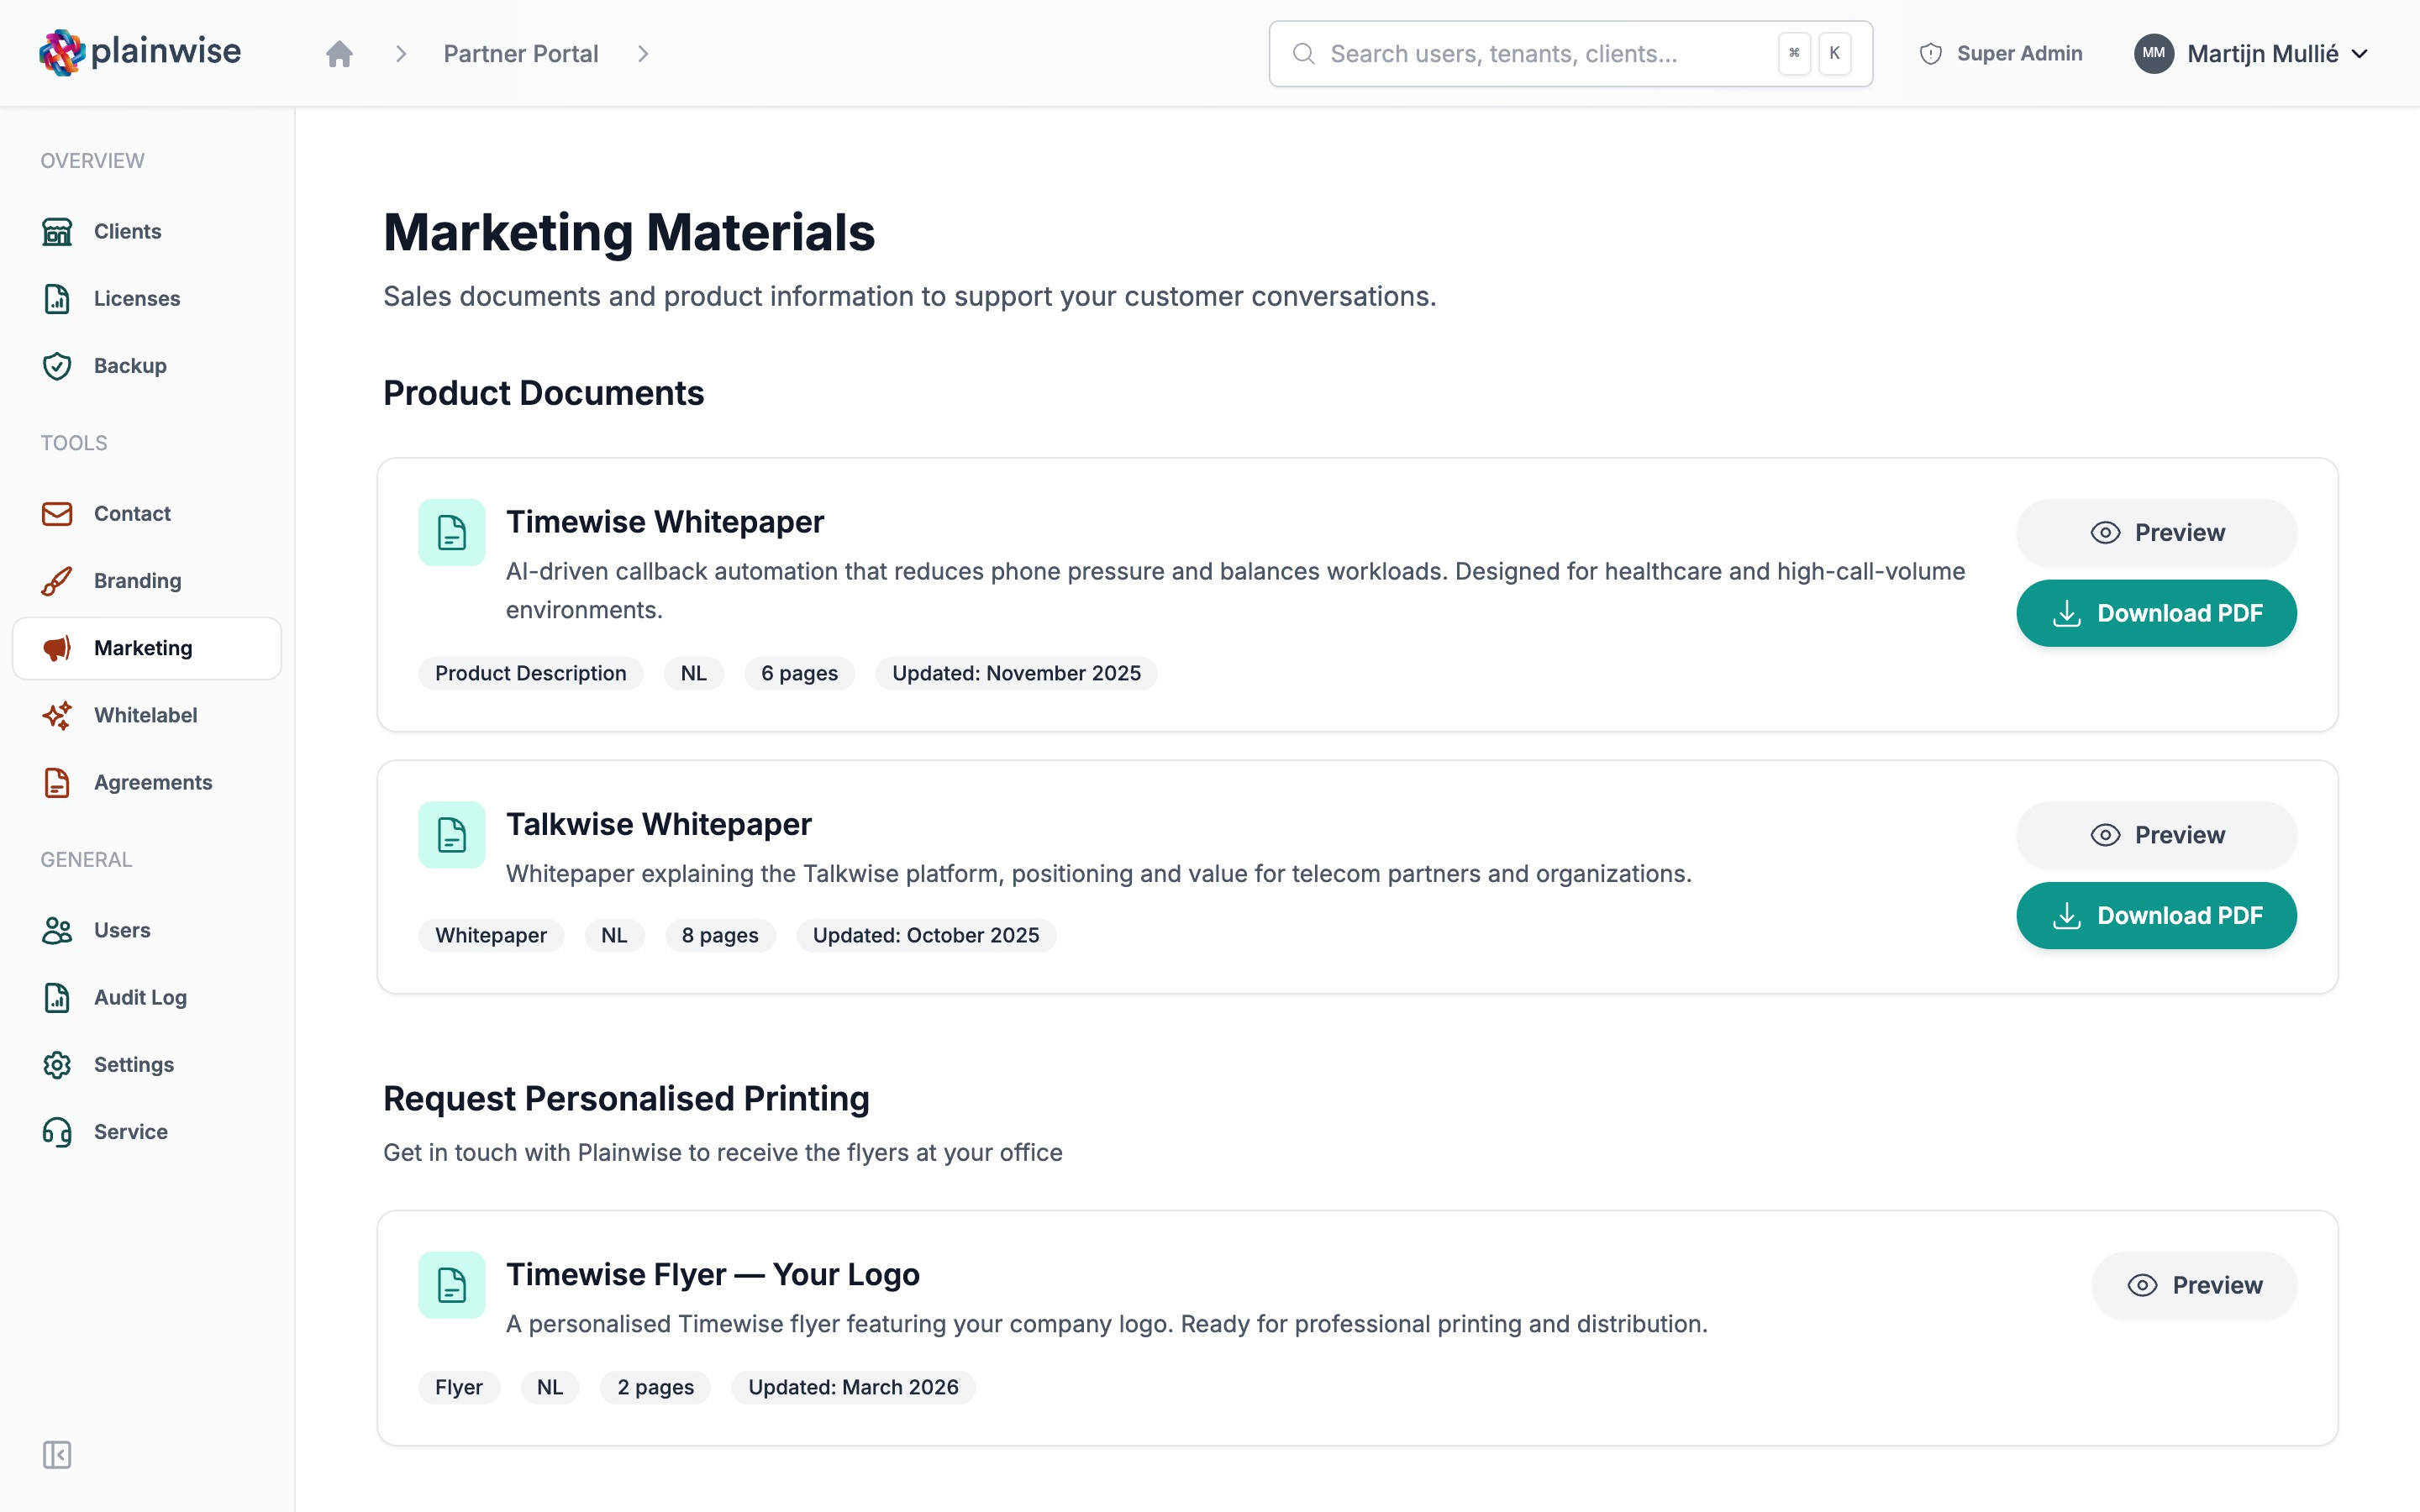Click the plainwise logo
This screenshot has height=1512, width=2420.
pos(140,52)
